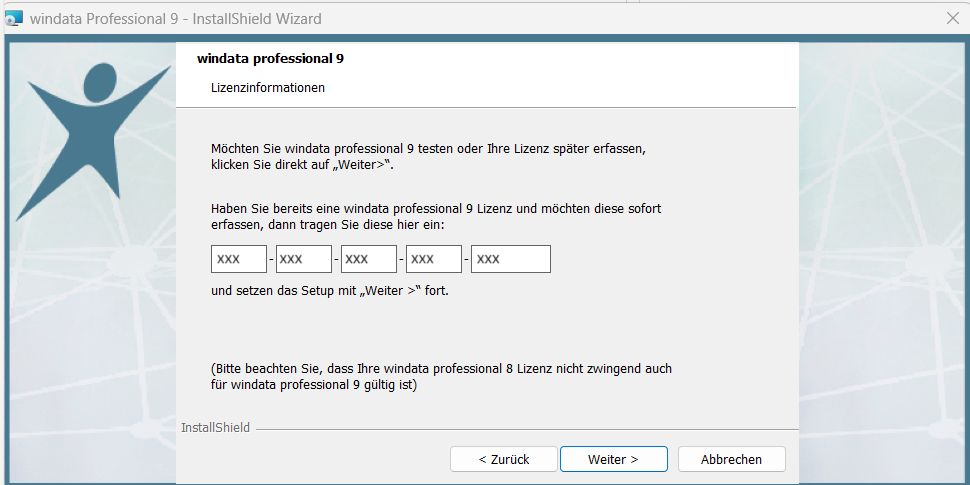Image resolution: width=970 pixels, height=485 pixels.
Task: Select the second license key field
Action: (304, 259)
